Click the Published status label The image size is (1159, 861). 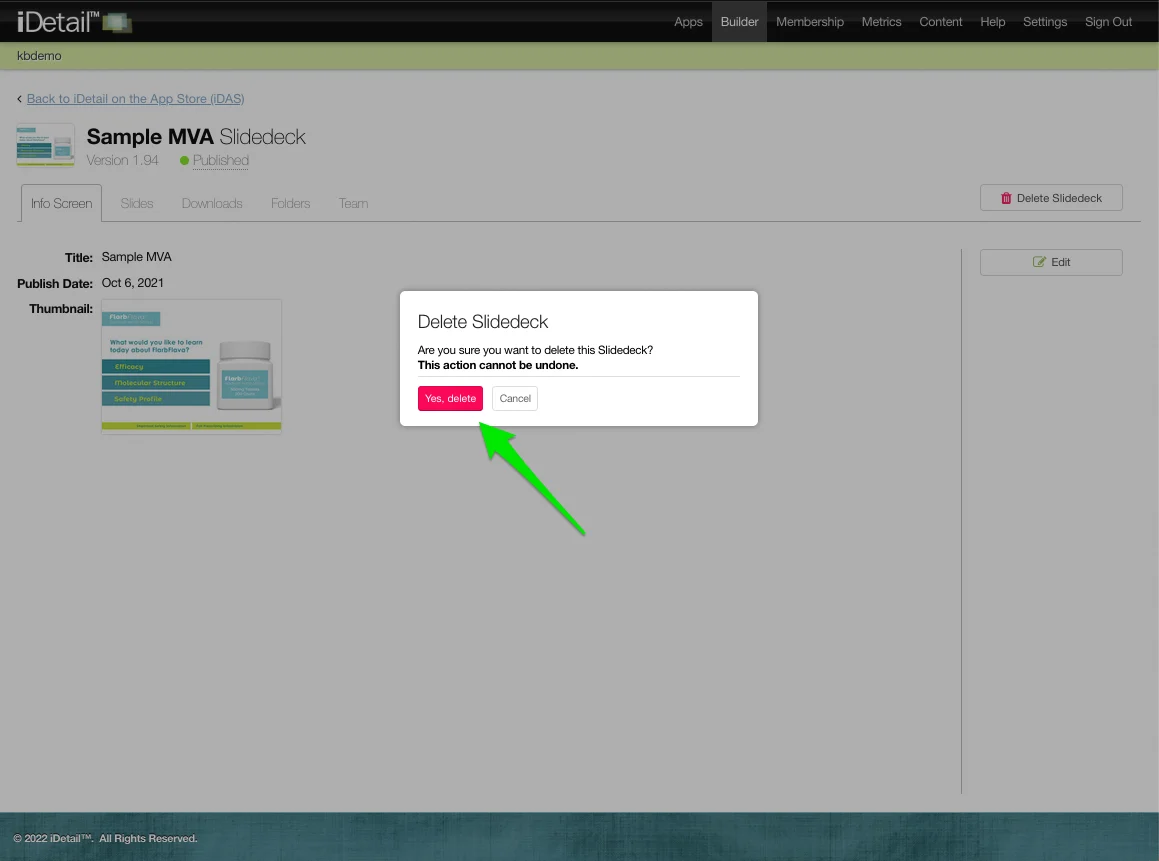coord(220,160)
